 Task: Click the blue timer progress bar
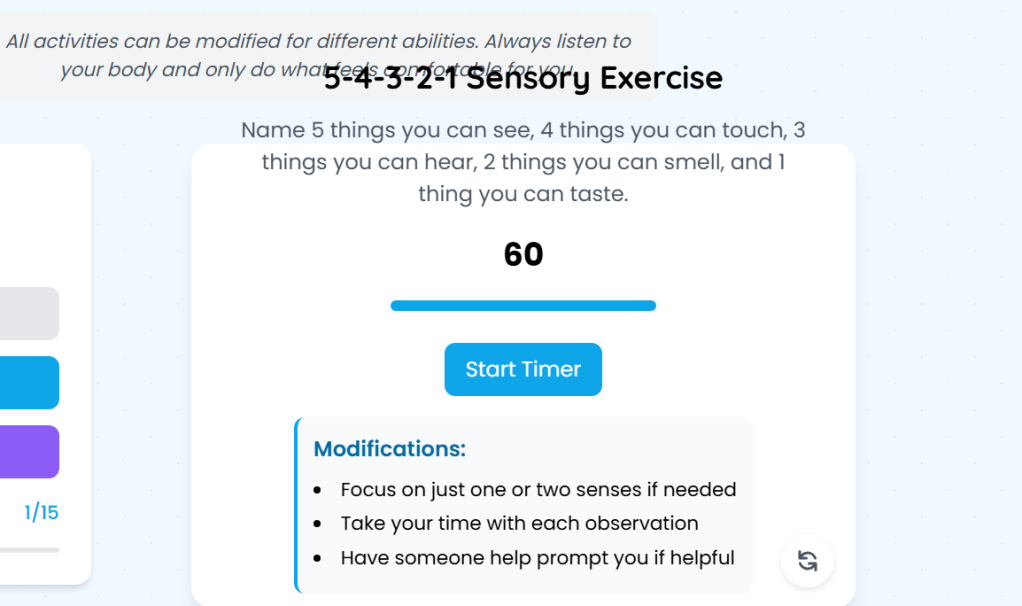pos(523,305)
